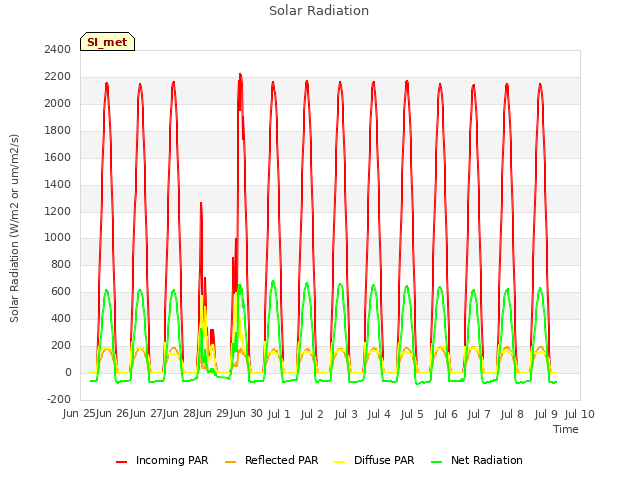Toggle the Incoming PAR legend entry
The height and width of the screenshot is (480, 640).
[162, 460]
